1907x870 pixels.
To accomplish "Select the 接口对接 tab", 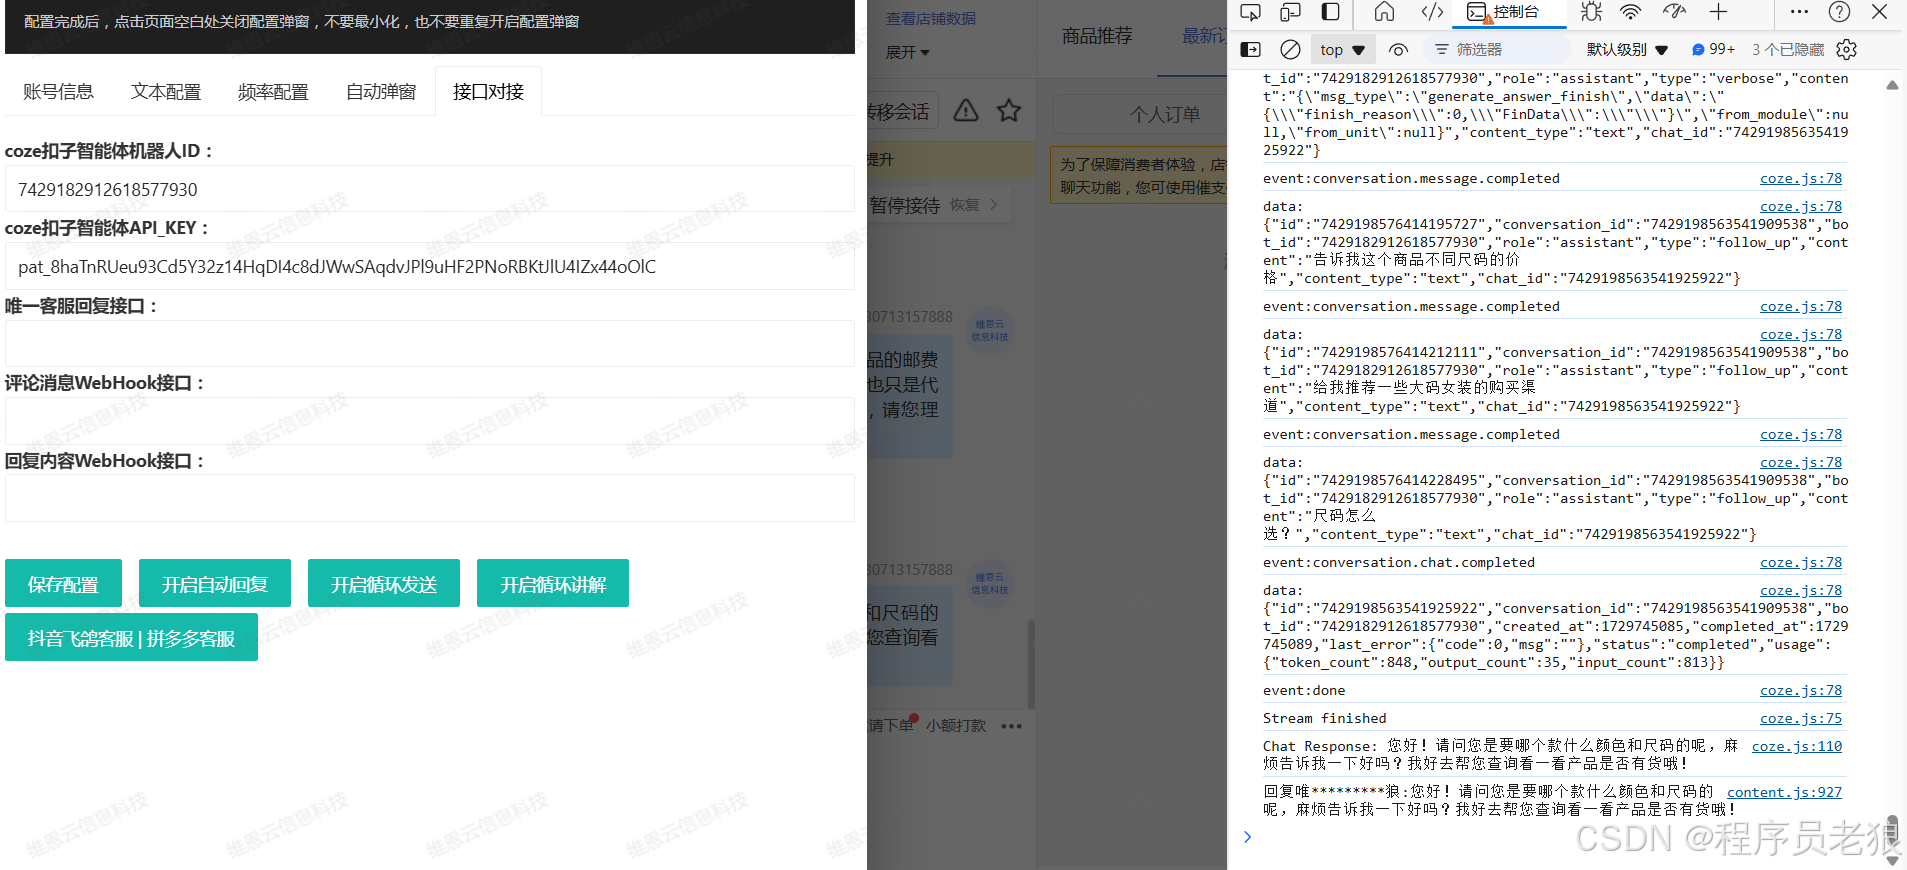I will point(488,92).
